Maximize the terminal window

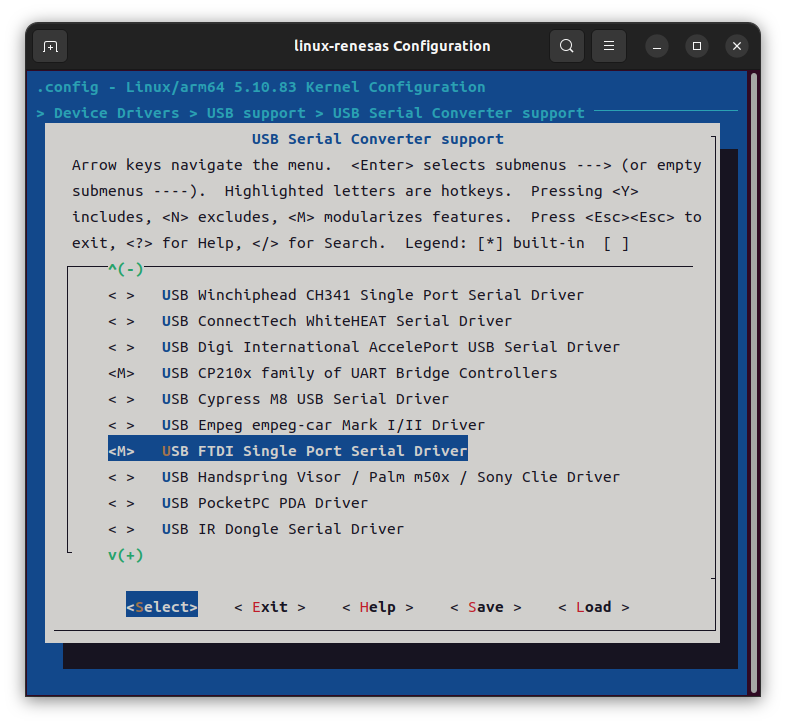(x=697, y=46)
